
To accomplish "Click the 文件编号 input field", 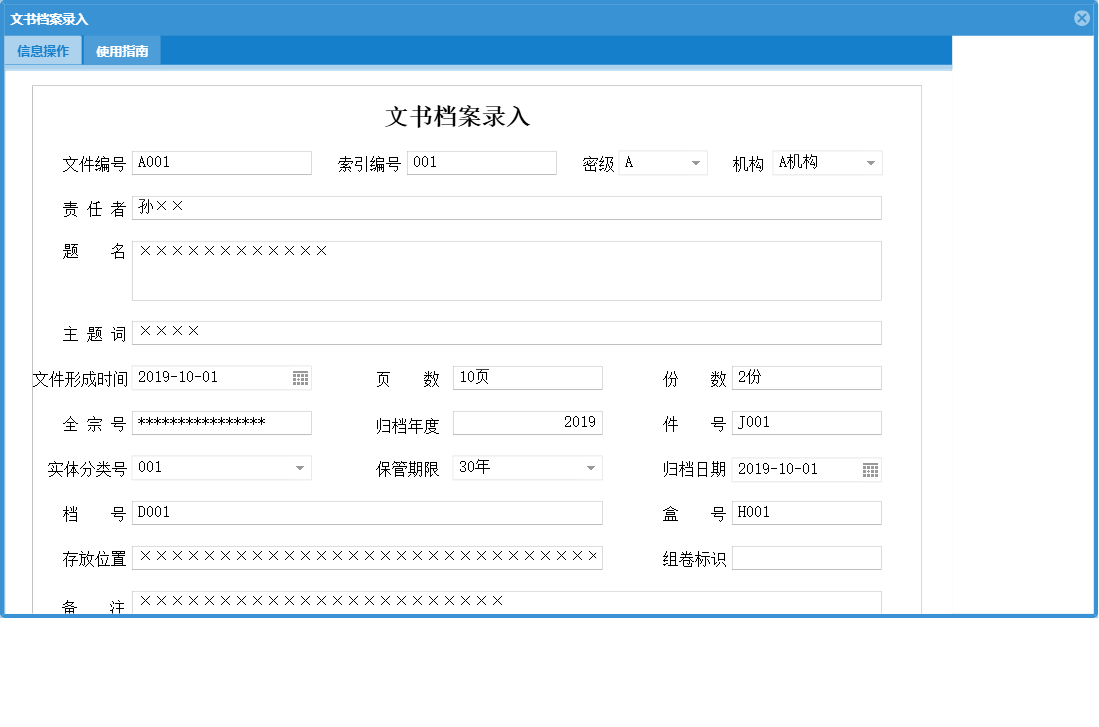I will (222, 162).
